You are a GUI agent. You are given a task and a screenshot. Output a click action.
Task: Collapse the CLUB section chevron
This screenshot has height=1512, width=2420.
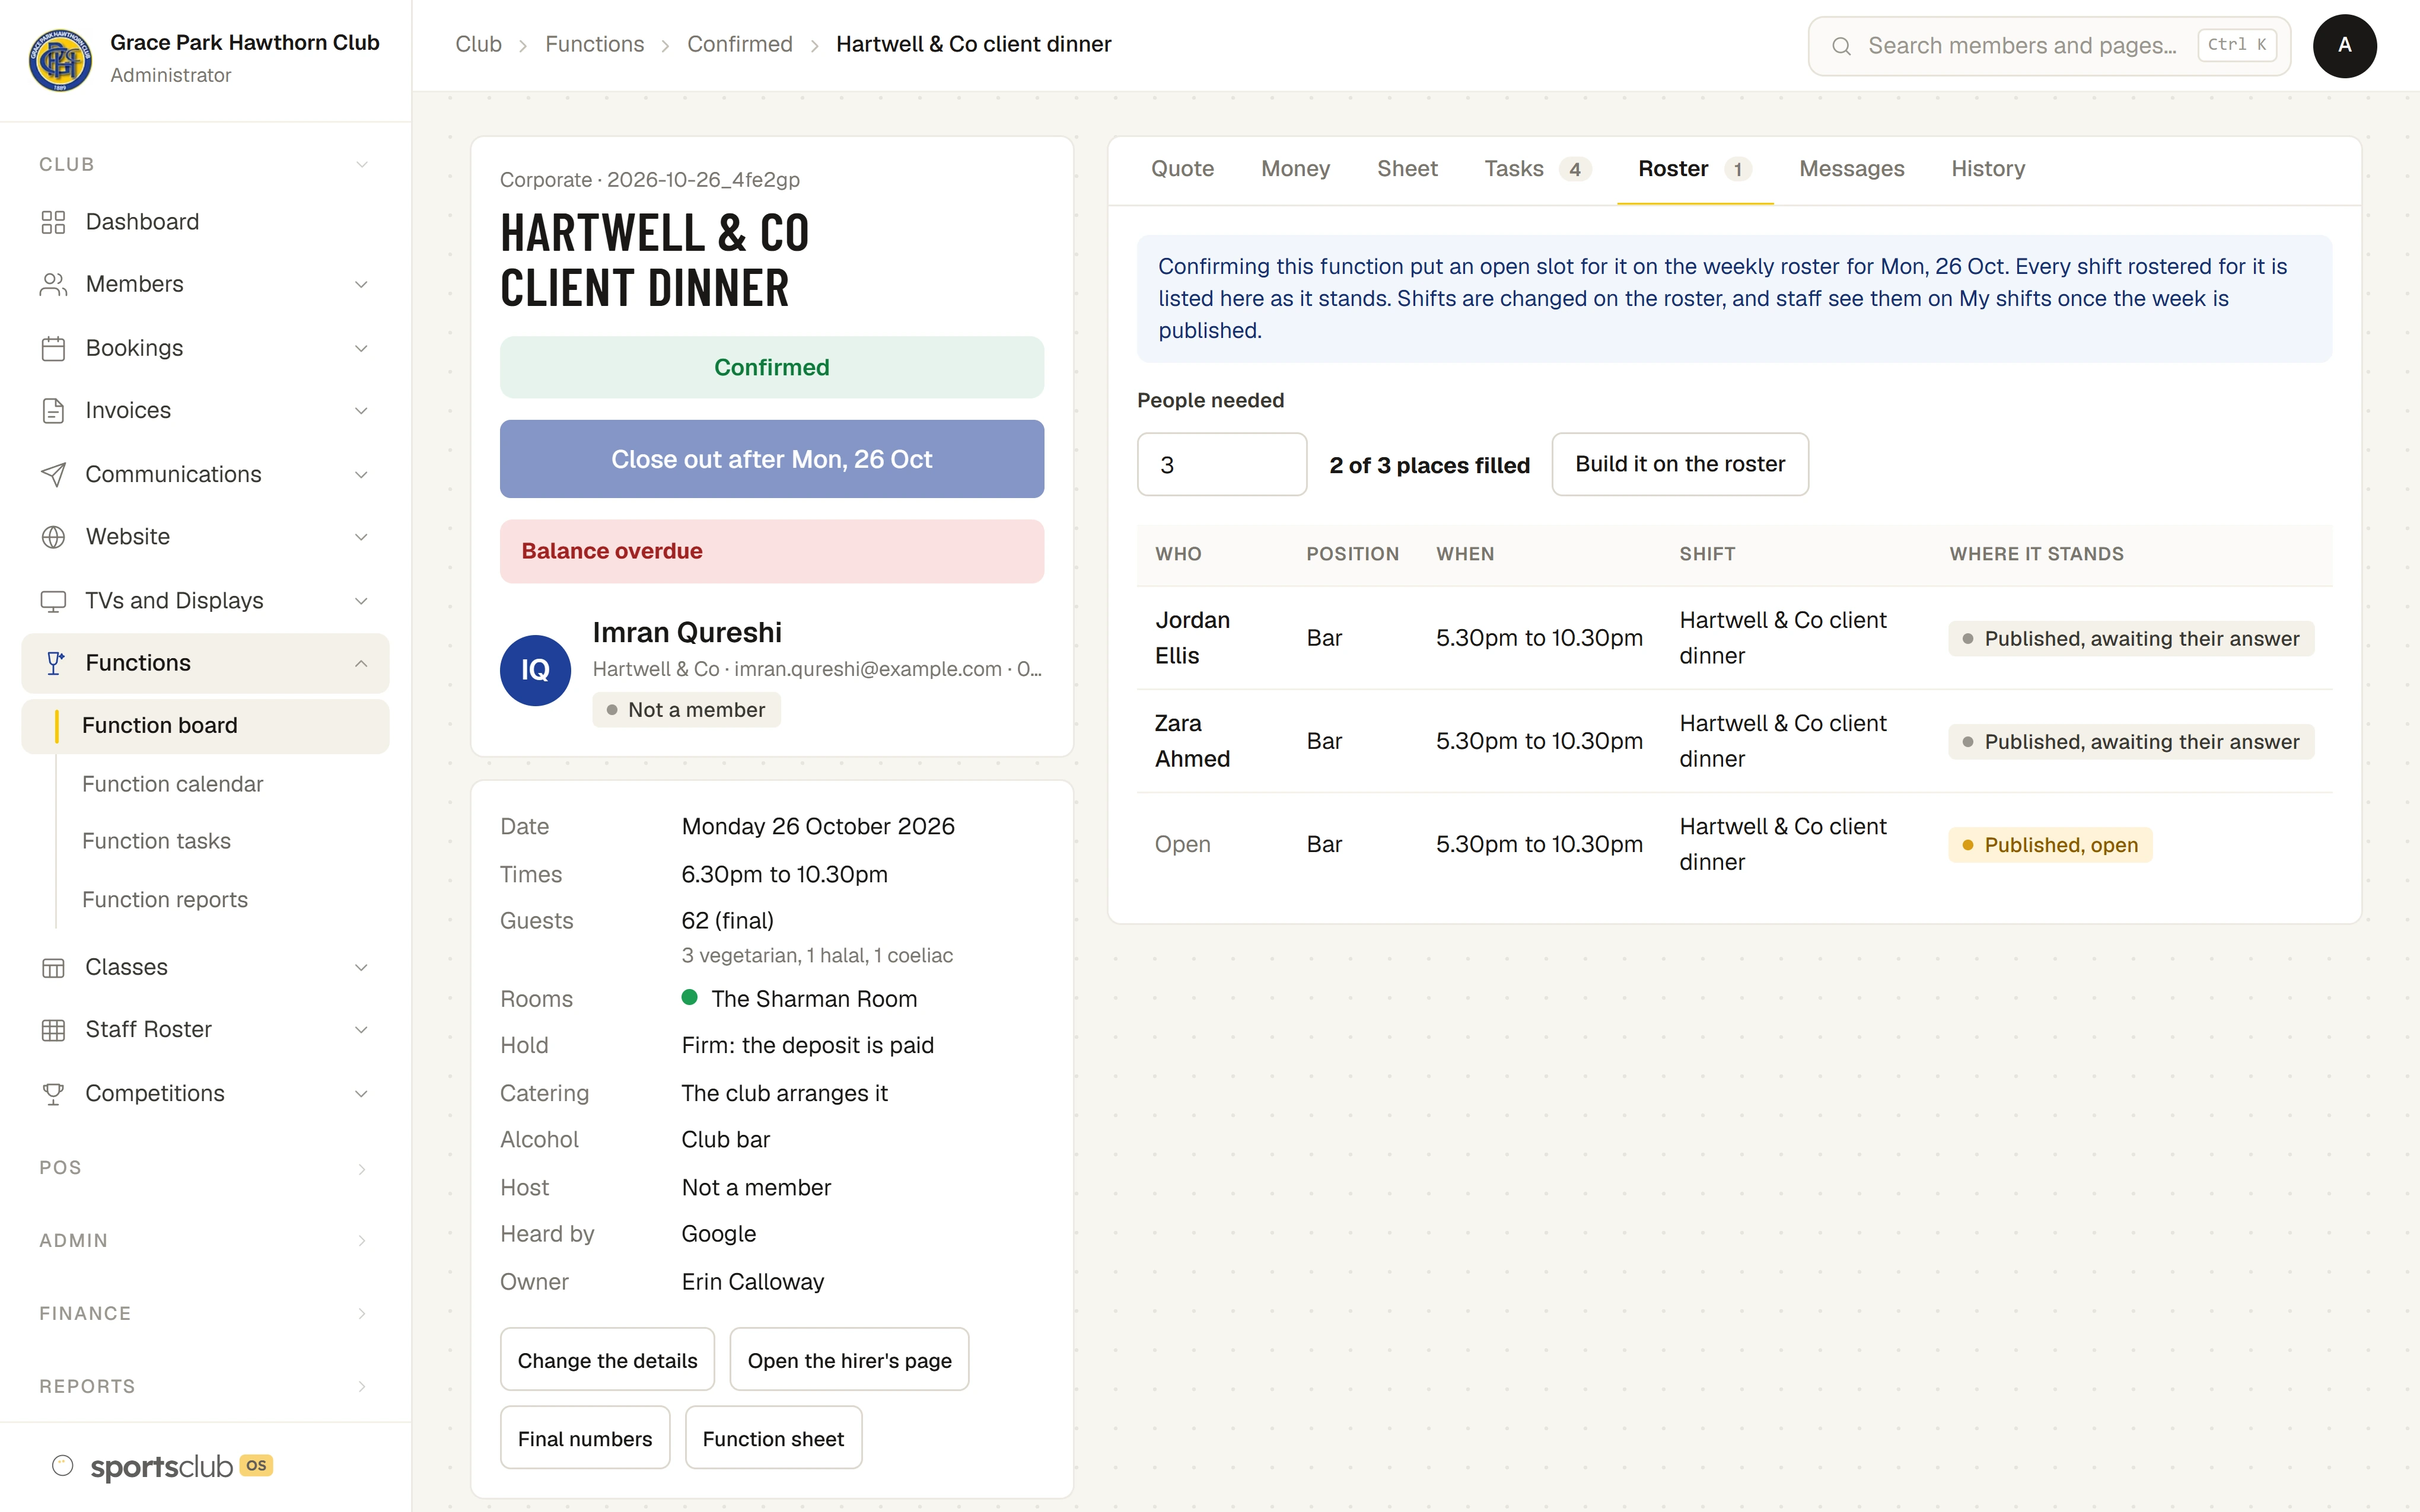(x=362, y=164)
